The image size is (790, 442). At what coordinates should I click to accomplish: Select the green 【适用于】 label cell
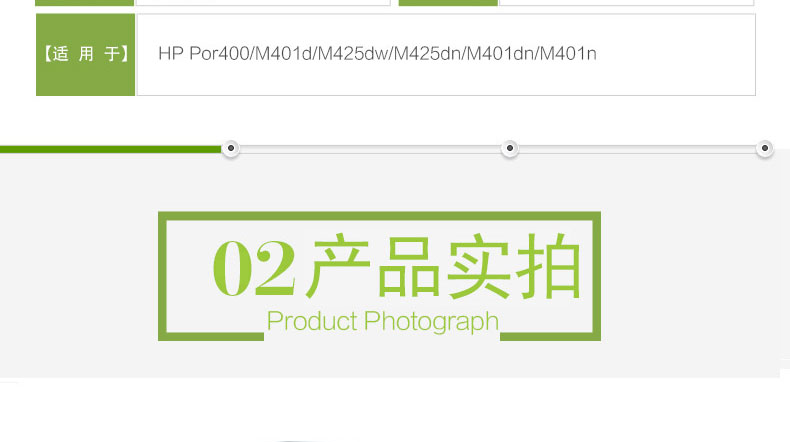click(x=85, y=54)
